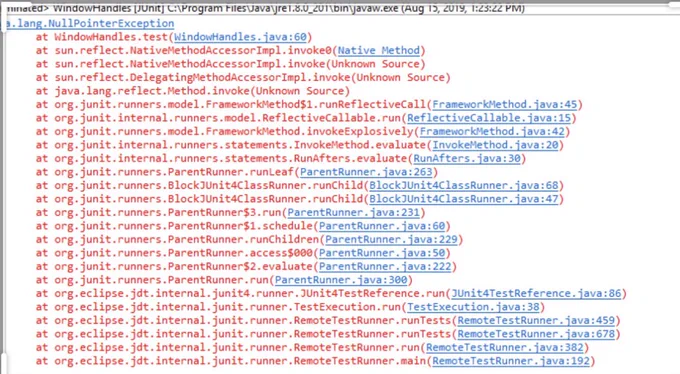Screen dimensions: 680x374
Task: Open RemoteTestRunner.java:459 link
Action: (x=536, y=320)
